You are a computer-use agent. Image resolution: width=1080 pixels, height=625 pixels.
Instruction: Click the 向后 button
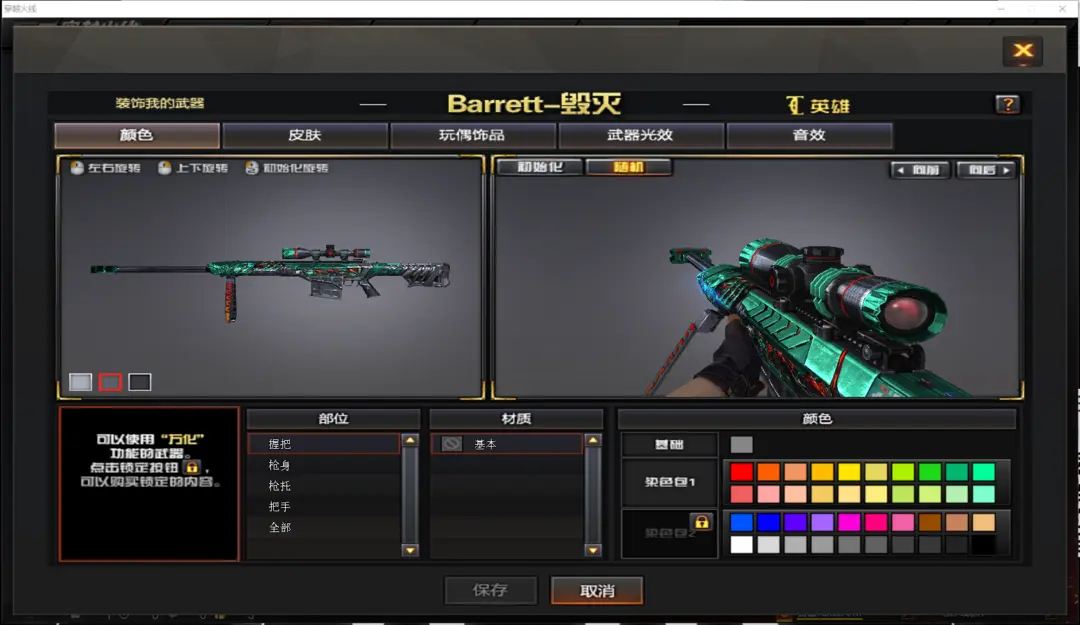coord(988,170)
